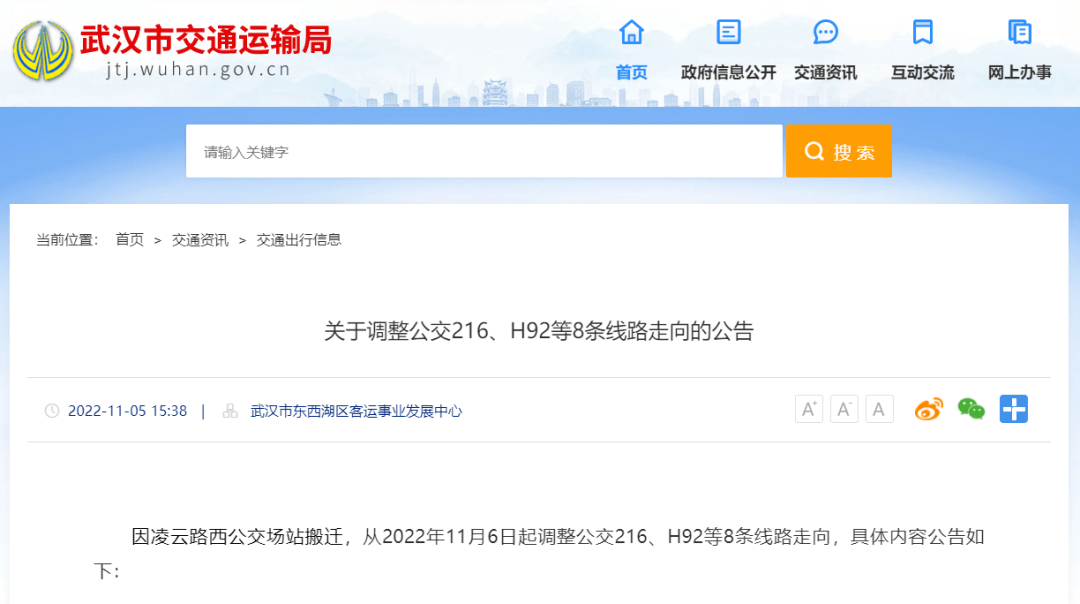Share the article via WeChat

pyautogui.click(x=971, y=409)
